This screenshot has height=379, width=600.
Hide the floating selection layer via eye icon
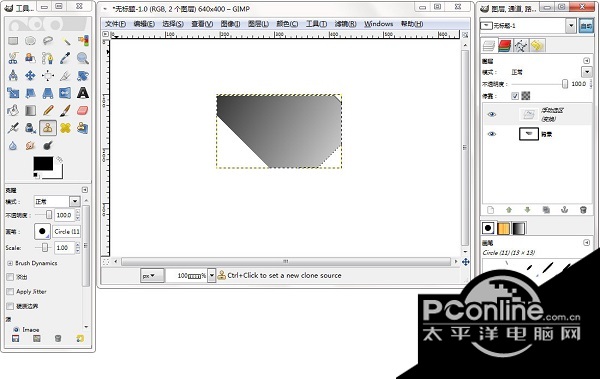492,114
